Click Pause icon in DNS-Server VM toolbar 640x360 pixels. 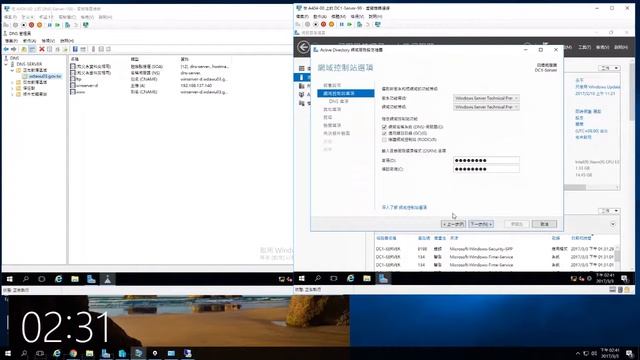[x=50, y=25]
